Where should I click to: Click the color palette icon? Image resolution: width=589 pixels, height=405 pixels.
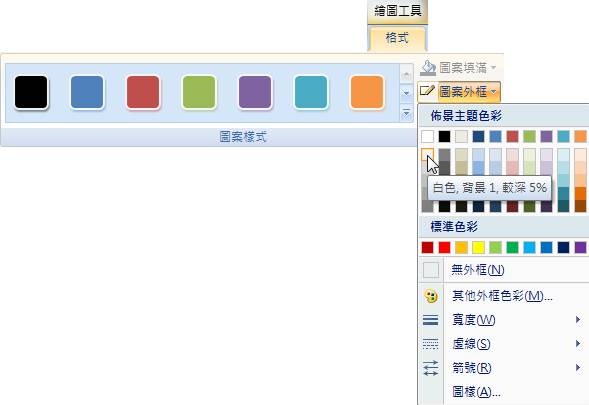tap(431, 296)
